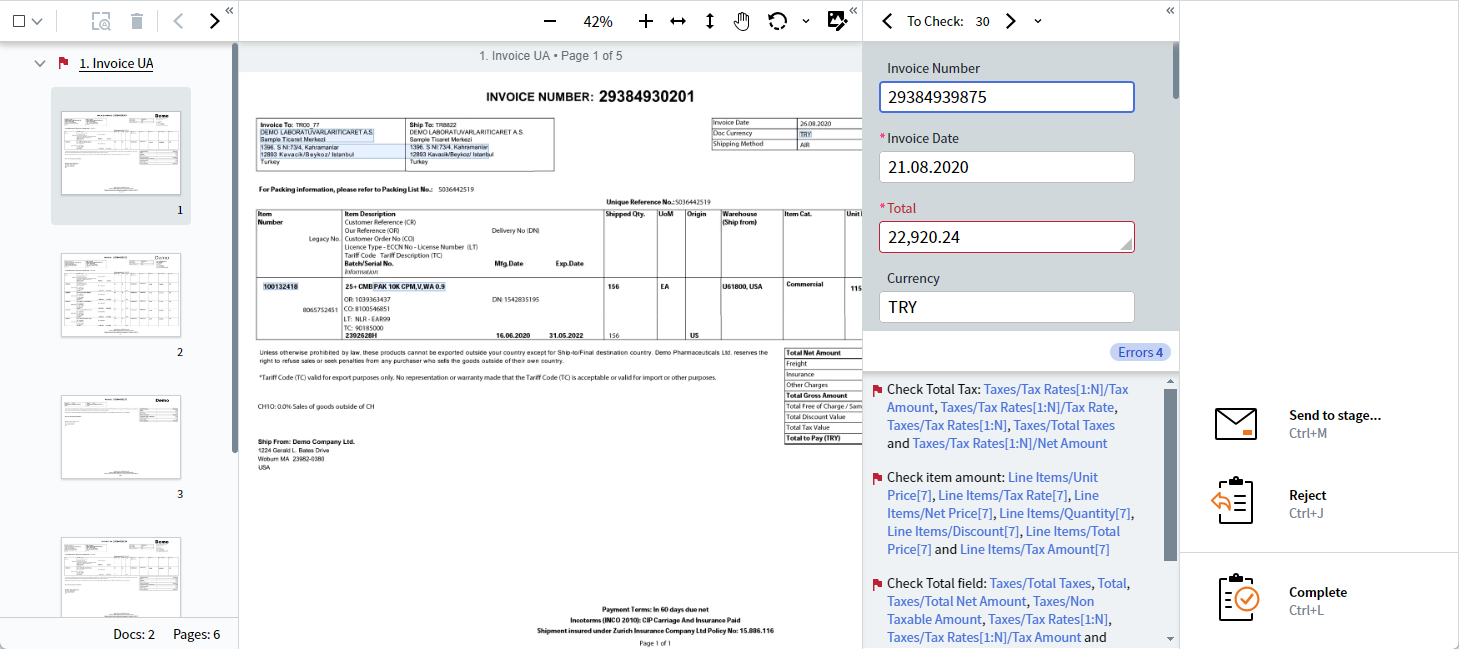The height and width of the screenshot is (649, 1459).
Task: Go to previous document in thumbnails toolbar
Action: coord(178,21)
